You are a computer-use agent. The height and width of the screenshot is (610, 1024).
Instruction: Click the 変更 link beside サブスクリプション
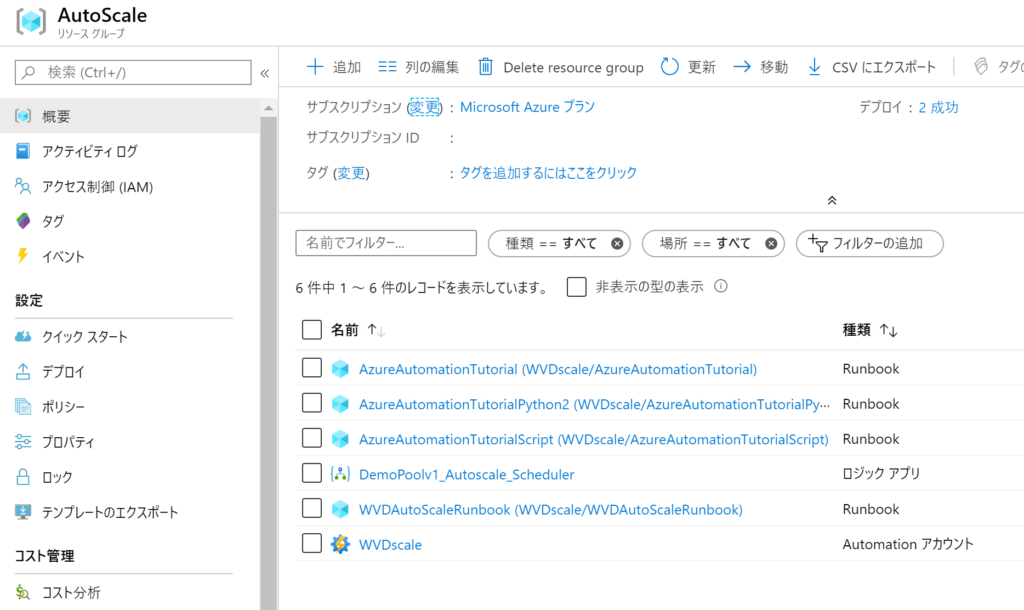424,107
